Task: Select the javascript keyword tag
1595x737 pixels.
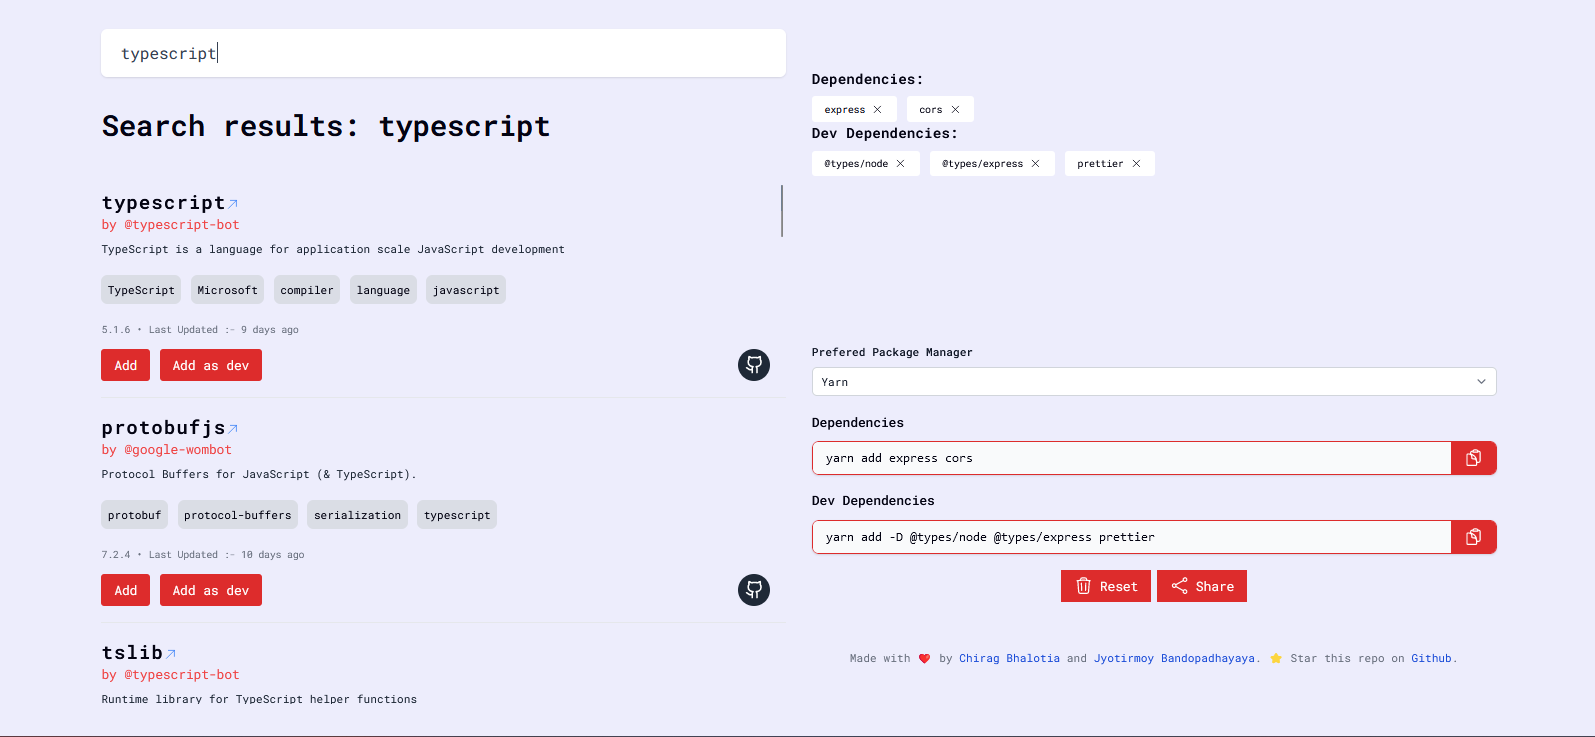Action: tap(466, 290)
